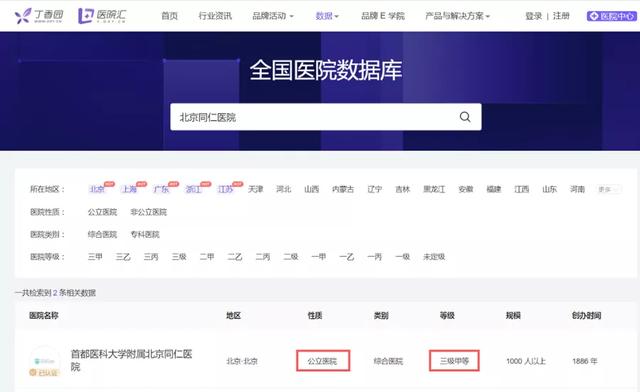The height and width of the screenshot is (392, 640).
Task: Expand the 更多 regions dropdown
Action: point(608,189)
